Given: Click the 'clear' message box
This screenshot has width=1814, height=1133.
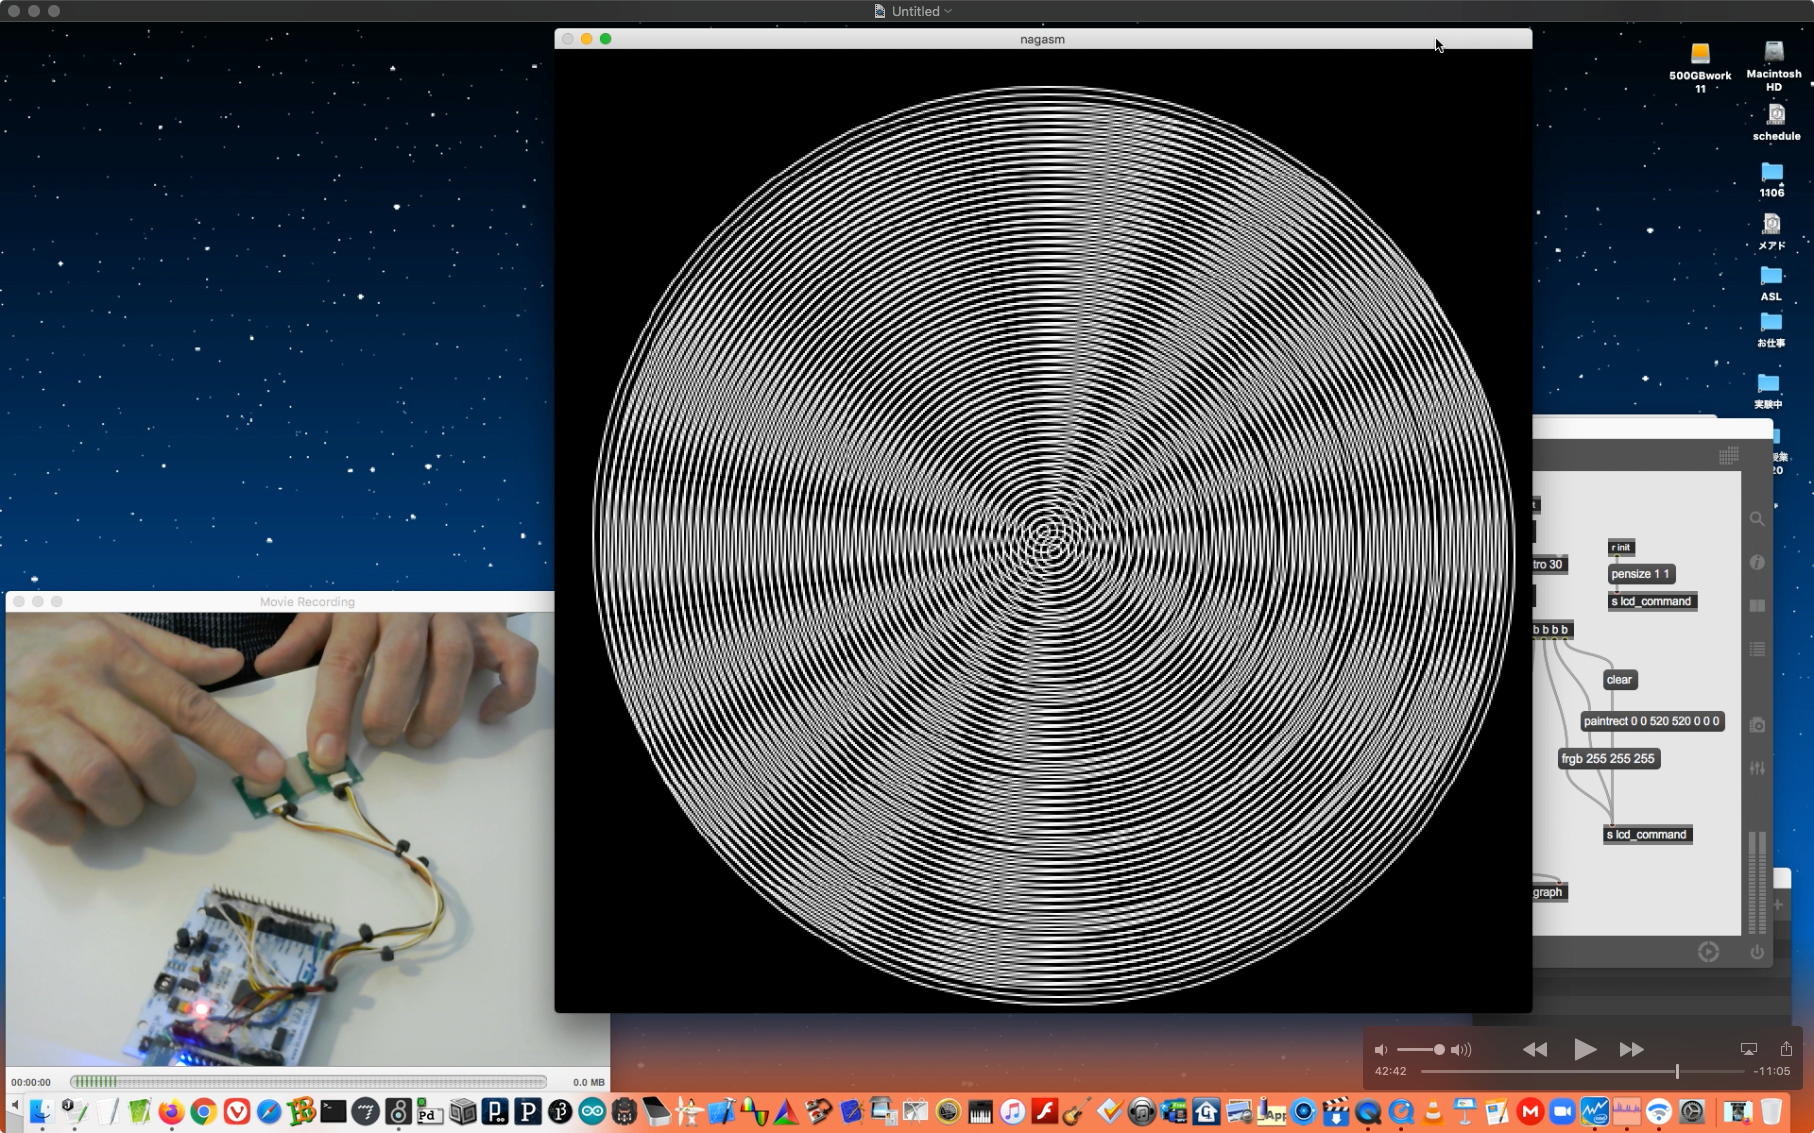Looking at the screenshot, I should tap(1619, 680).
